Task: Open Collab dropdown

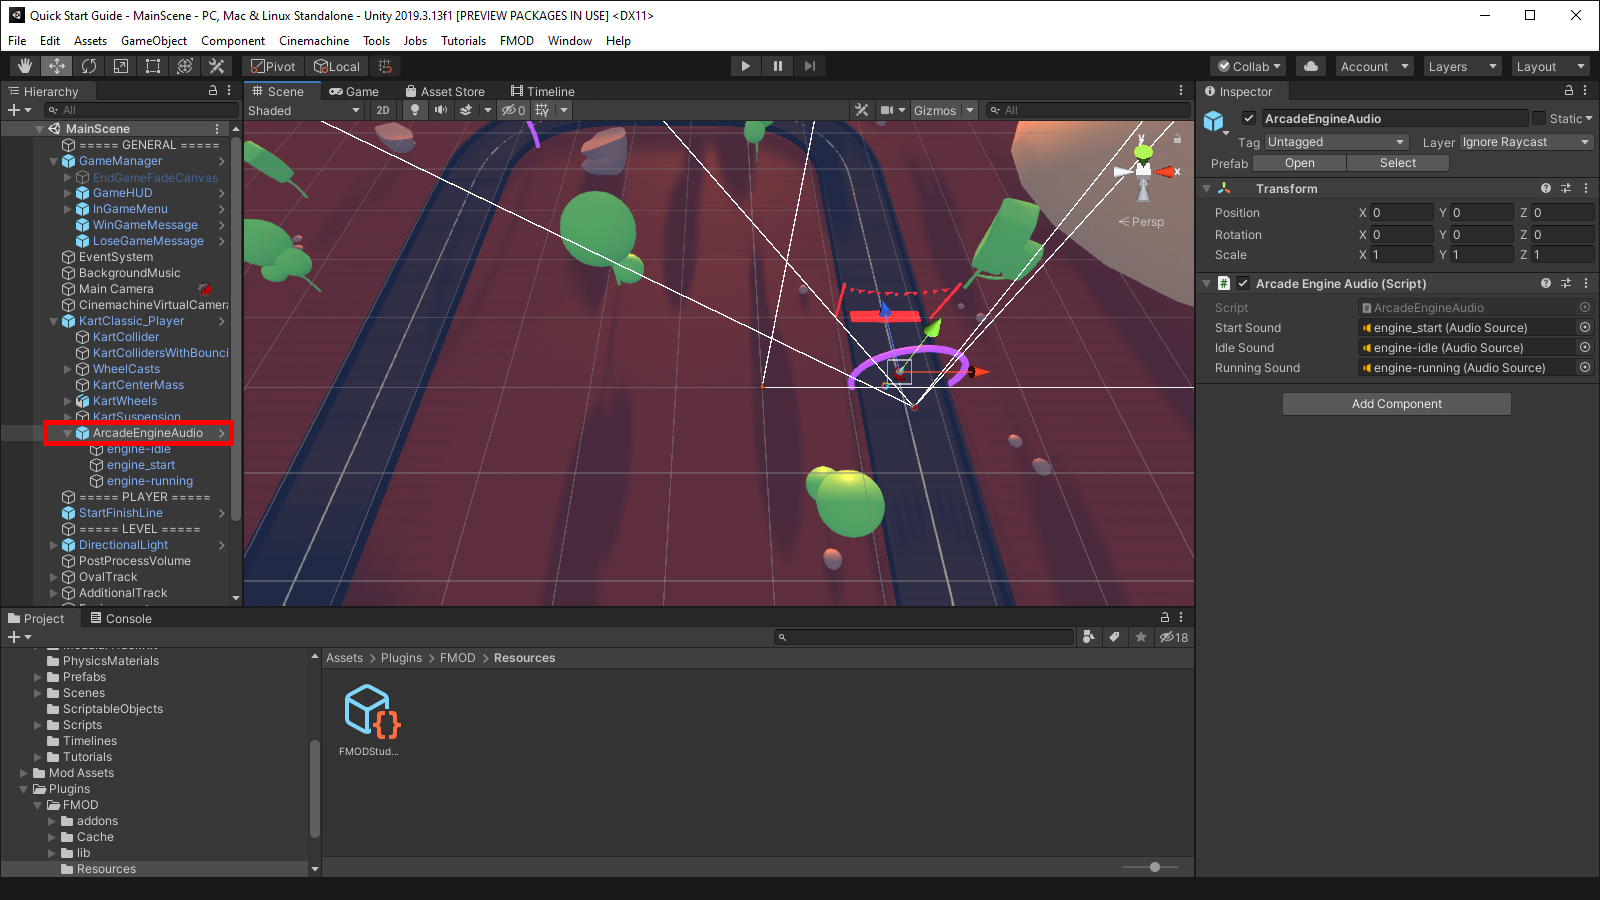Action: 1249,66
